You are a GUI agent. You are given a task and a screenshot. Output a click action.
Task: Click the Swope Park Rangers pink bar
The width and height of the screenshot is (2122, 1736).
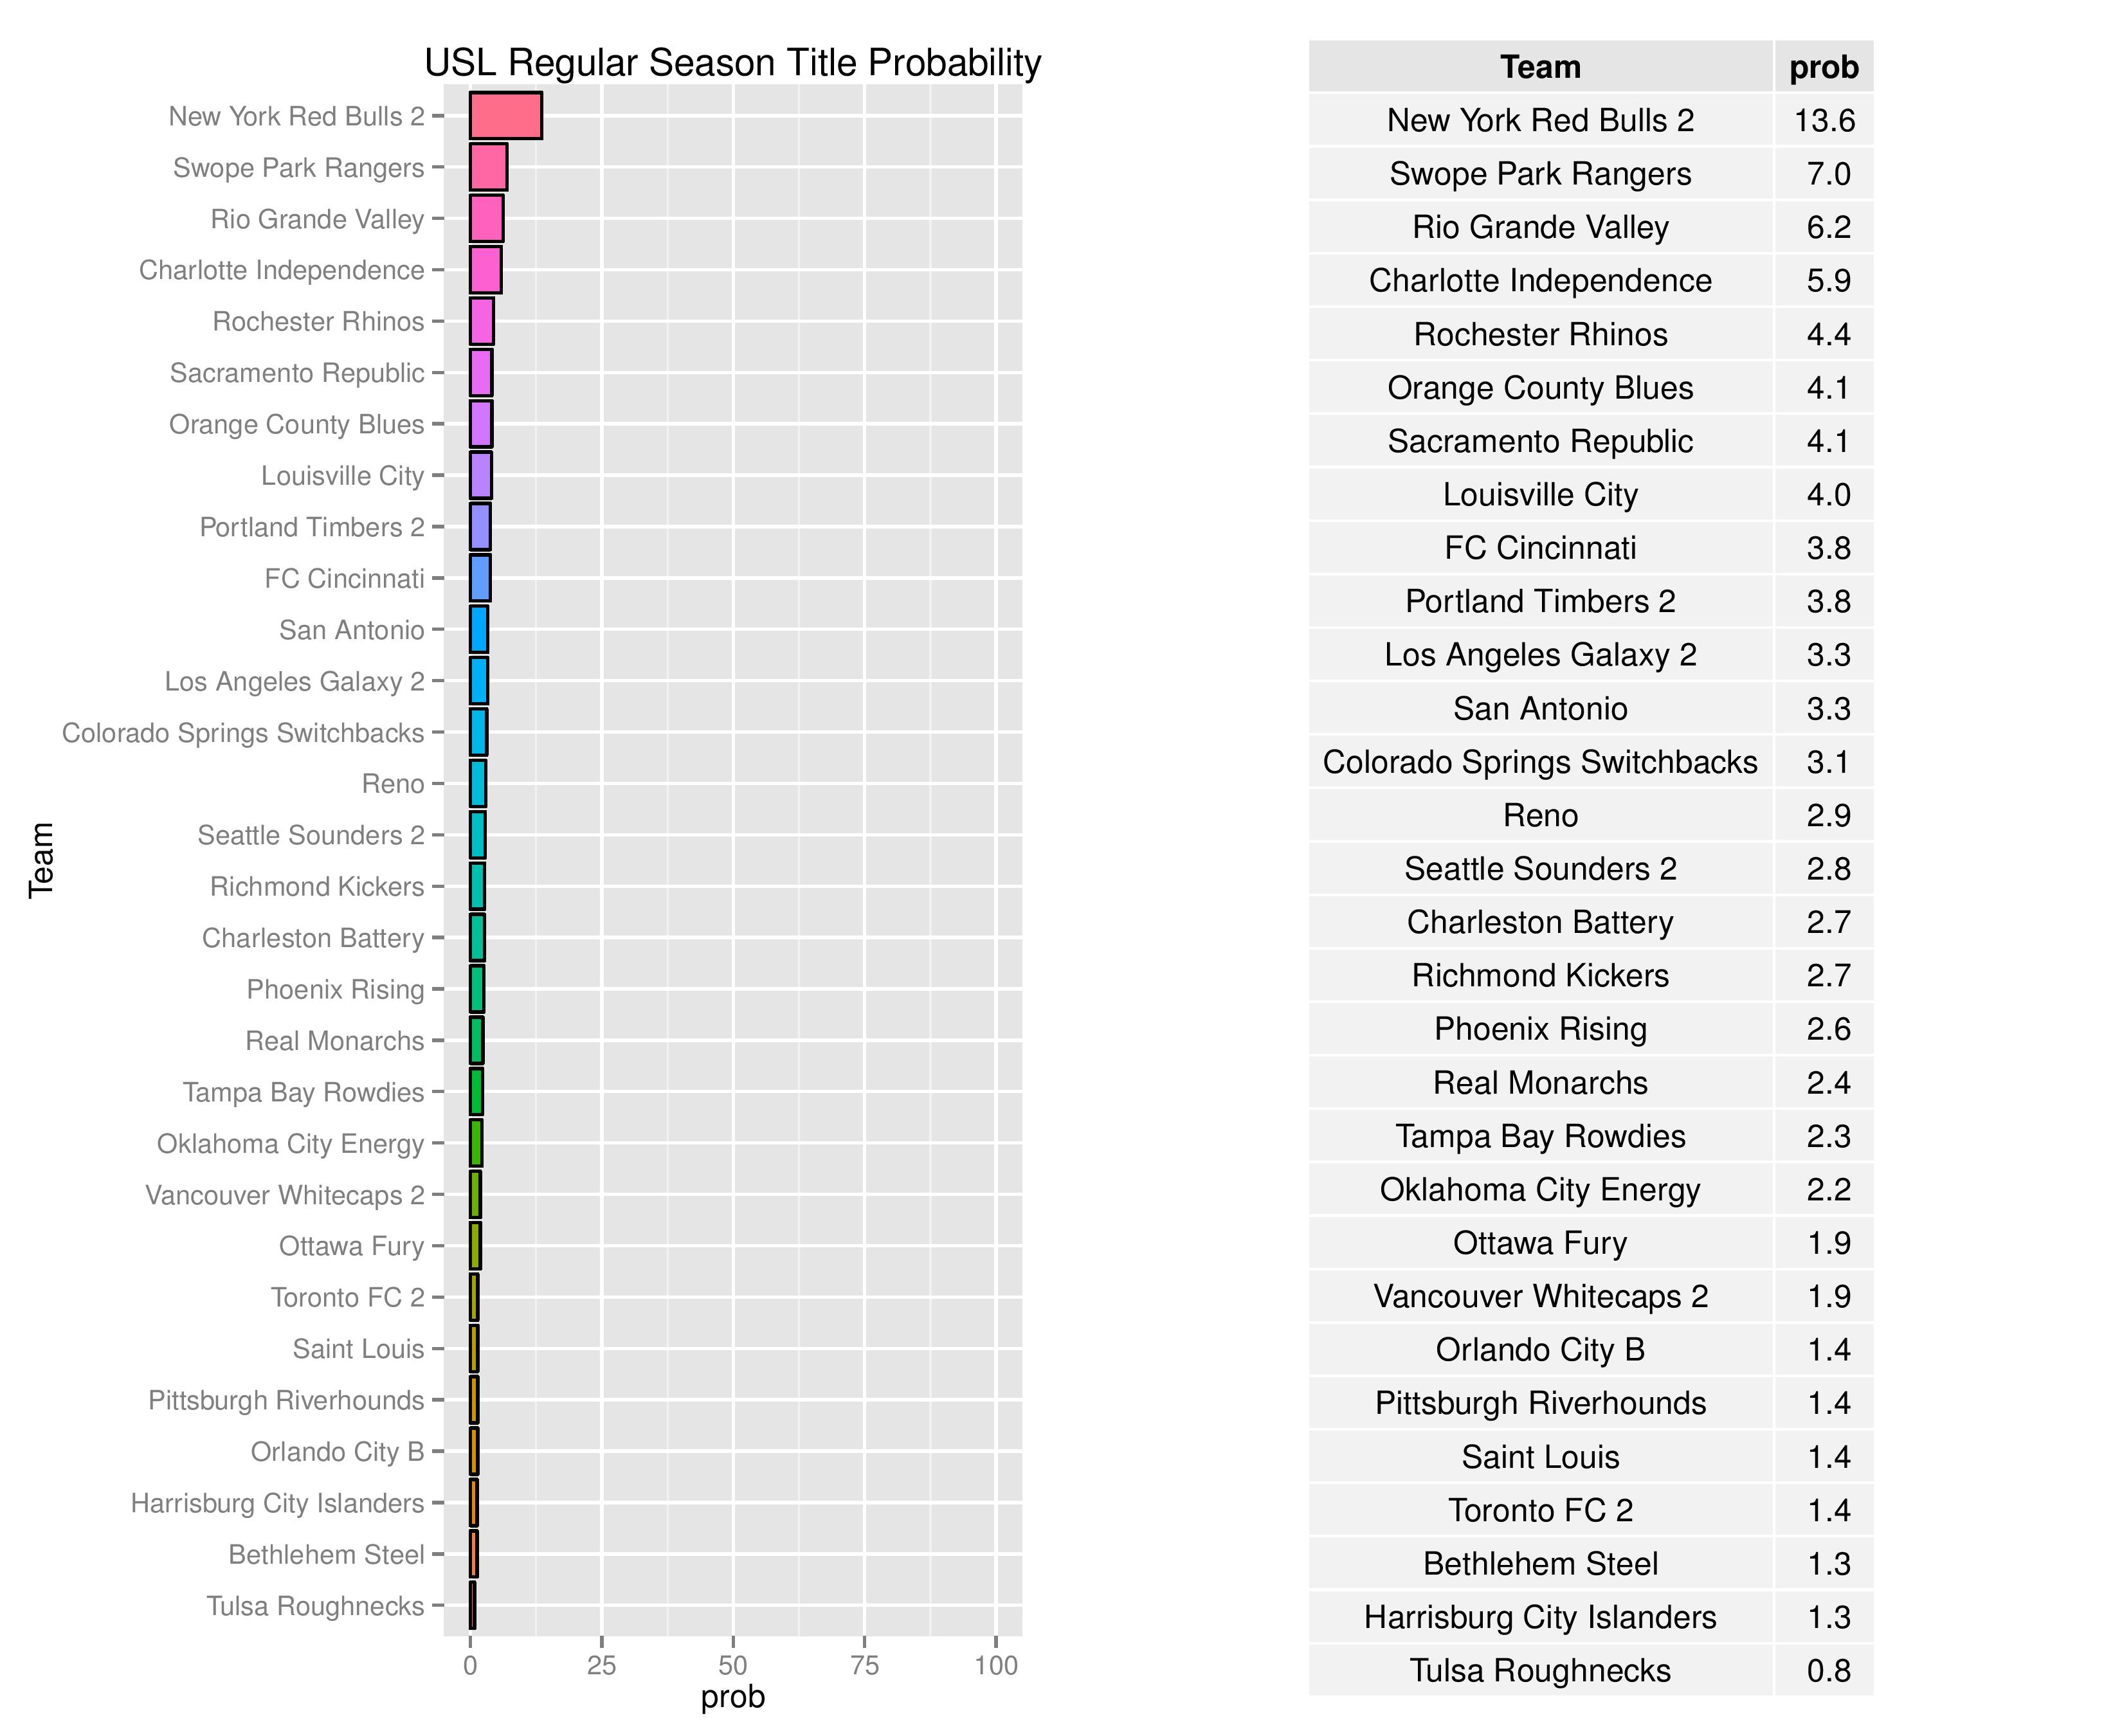pos(488,167)
